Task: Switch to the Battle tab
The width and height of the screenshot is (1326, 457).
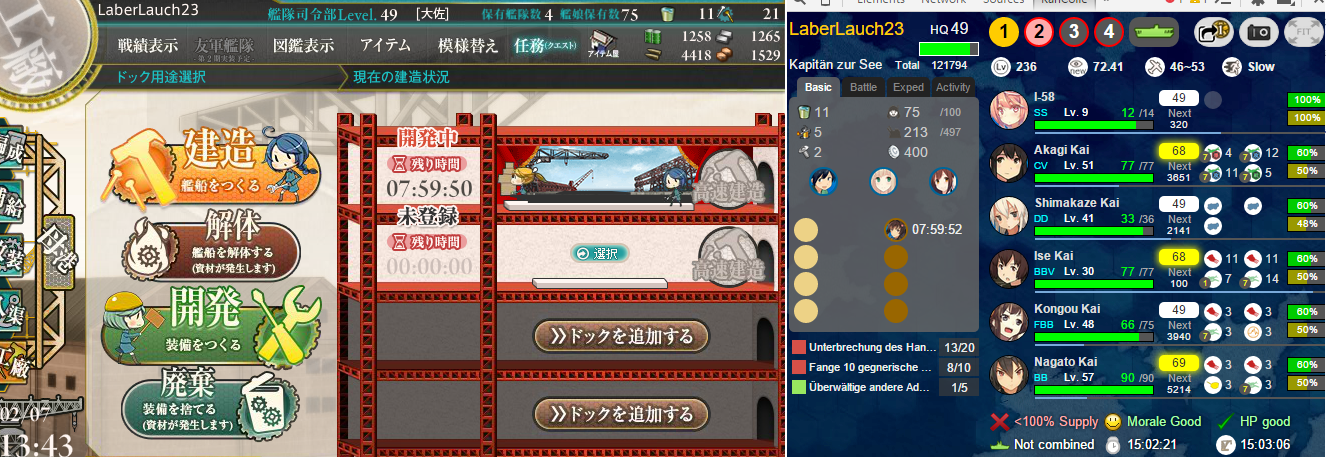Action: pyautogui.click(x=863, y=88)
